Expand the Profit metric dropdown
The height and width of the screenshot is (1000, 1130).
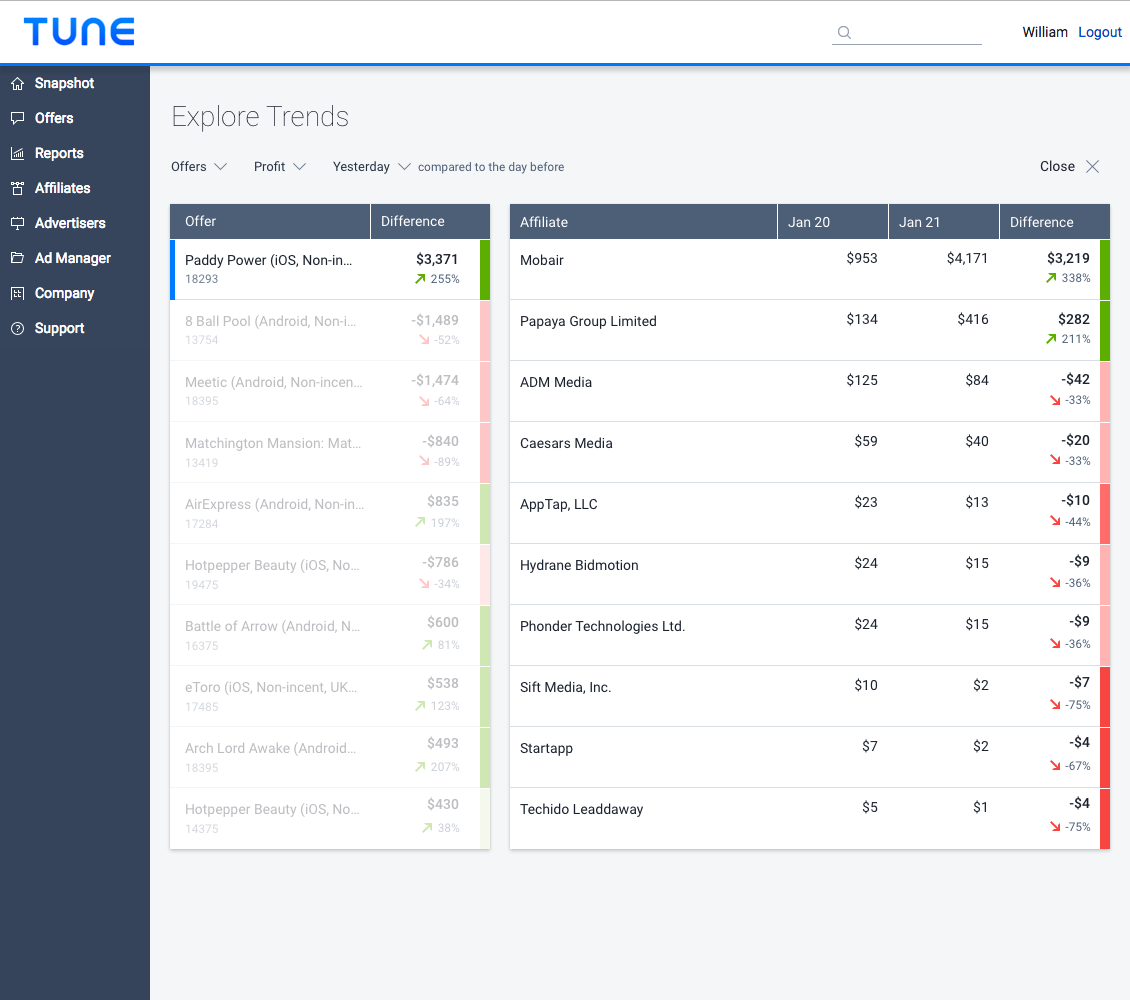tap(280, 166)
